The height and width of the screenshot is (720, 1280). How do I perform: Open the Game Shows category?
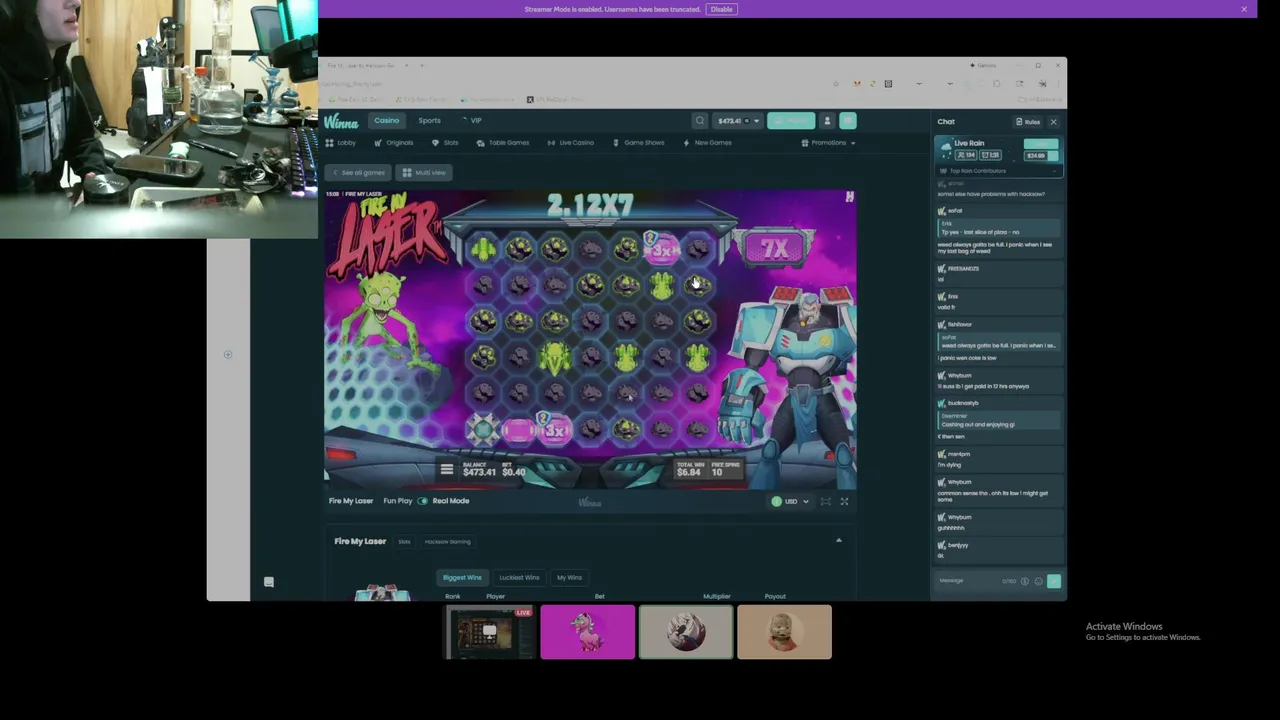pyautogui.click(x=639, y=143)
